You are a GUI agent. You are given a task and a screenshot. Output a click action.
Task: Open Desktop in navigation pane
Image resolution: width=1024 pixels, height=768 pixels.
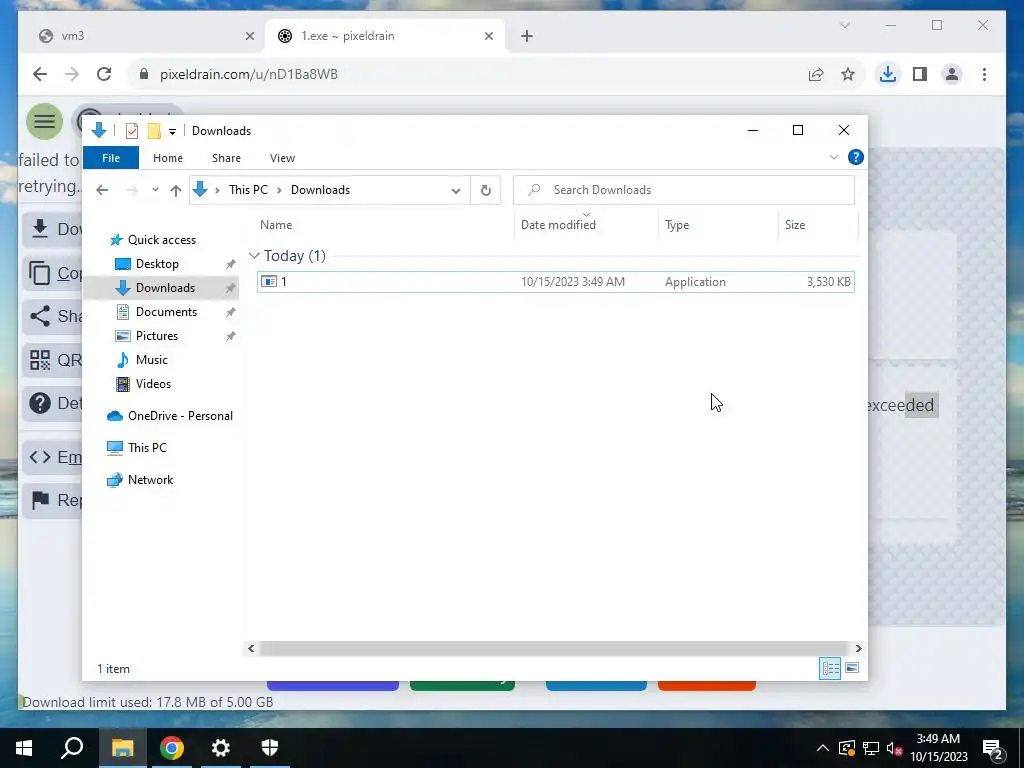157,264
